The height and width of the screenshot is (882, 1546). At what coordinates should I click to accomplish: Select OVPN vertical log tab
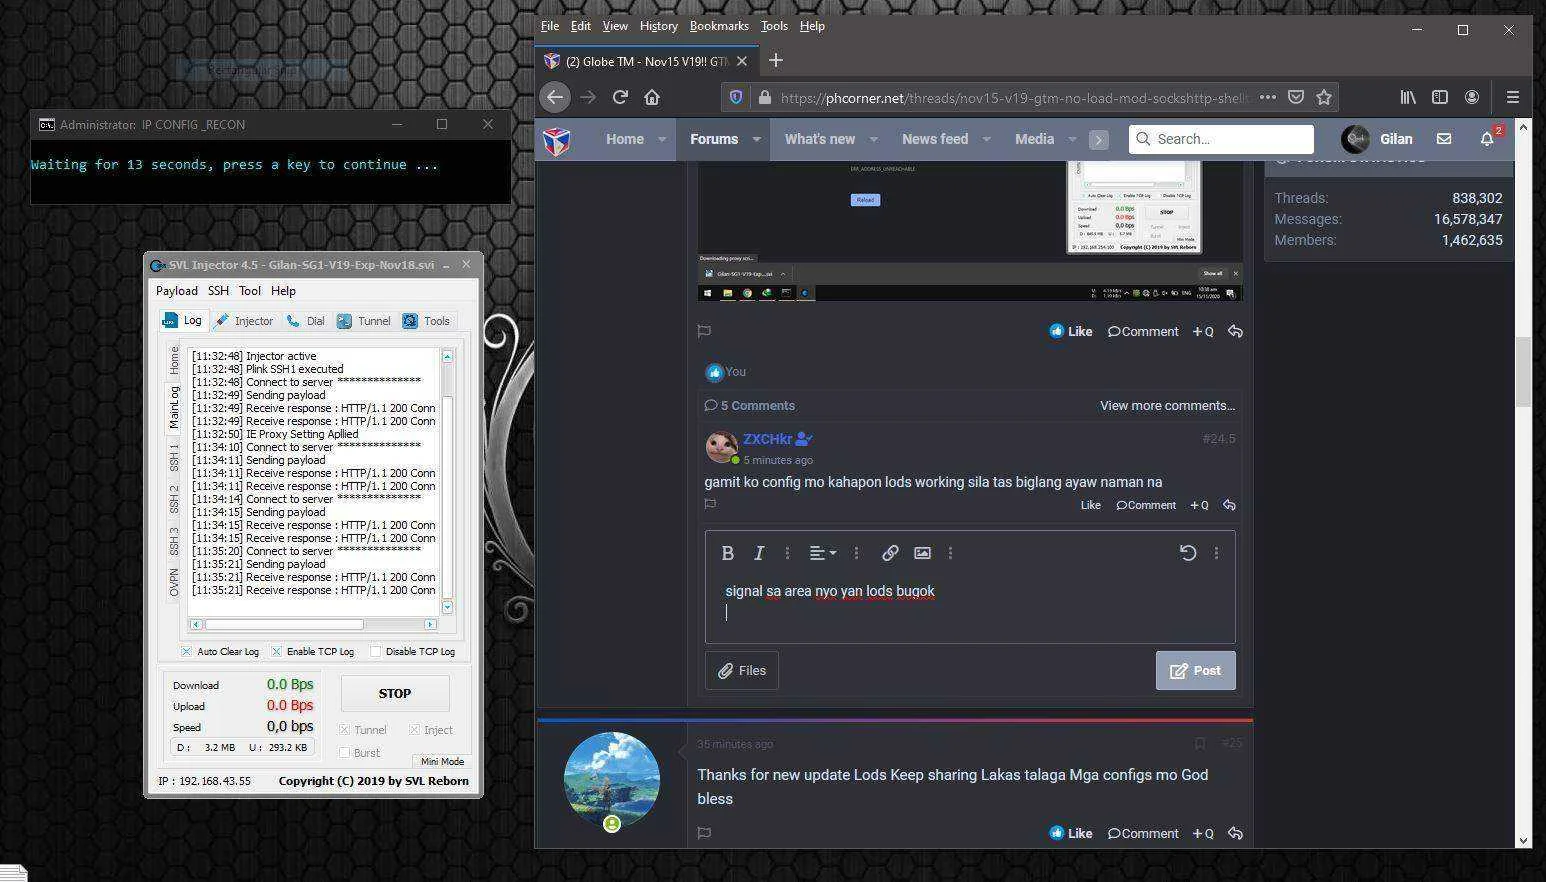coord(174,583)
